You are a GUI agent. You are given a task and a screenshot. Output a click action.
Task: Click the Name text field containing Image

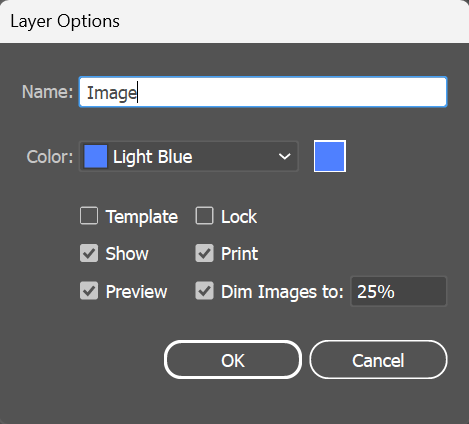(263, 92)
